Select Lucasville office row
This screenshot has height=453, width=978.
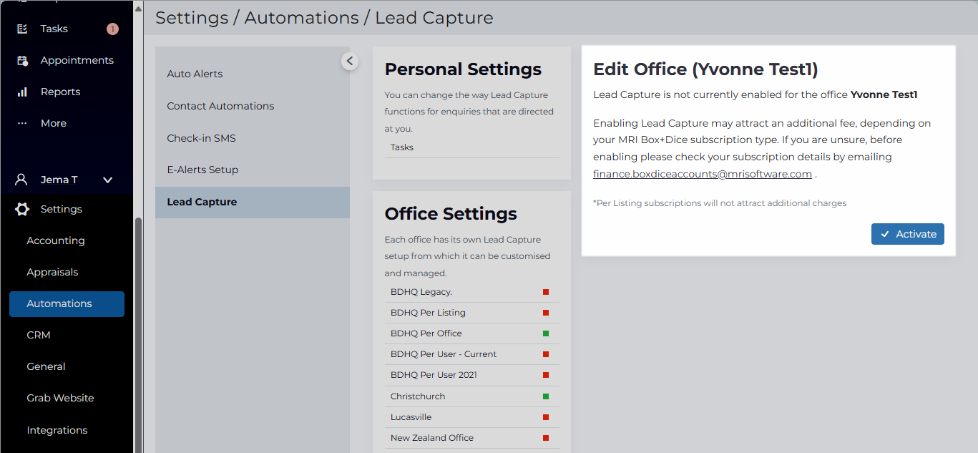tap(472, 417)
